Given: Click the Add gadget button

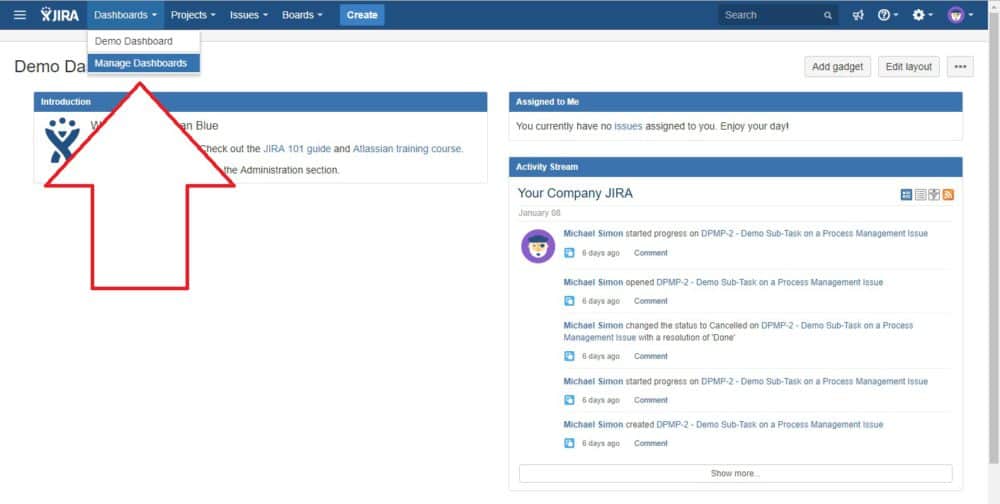Looking at the screenshot, I should 837,66.
